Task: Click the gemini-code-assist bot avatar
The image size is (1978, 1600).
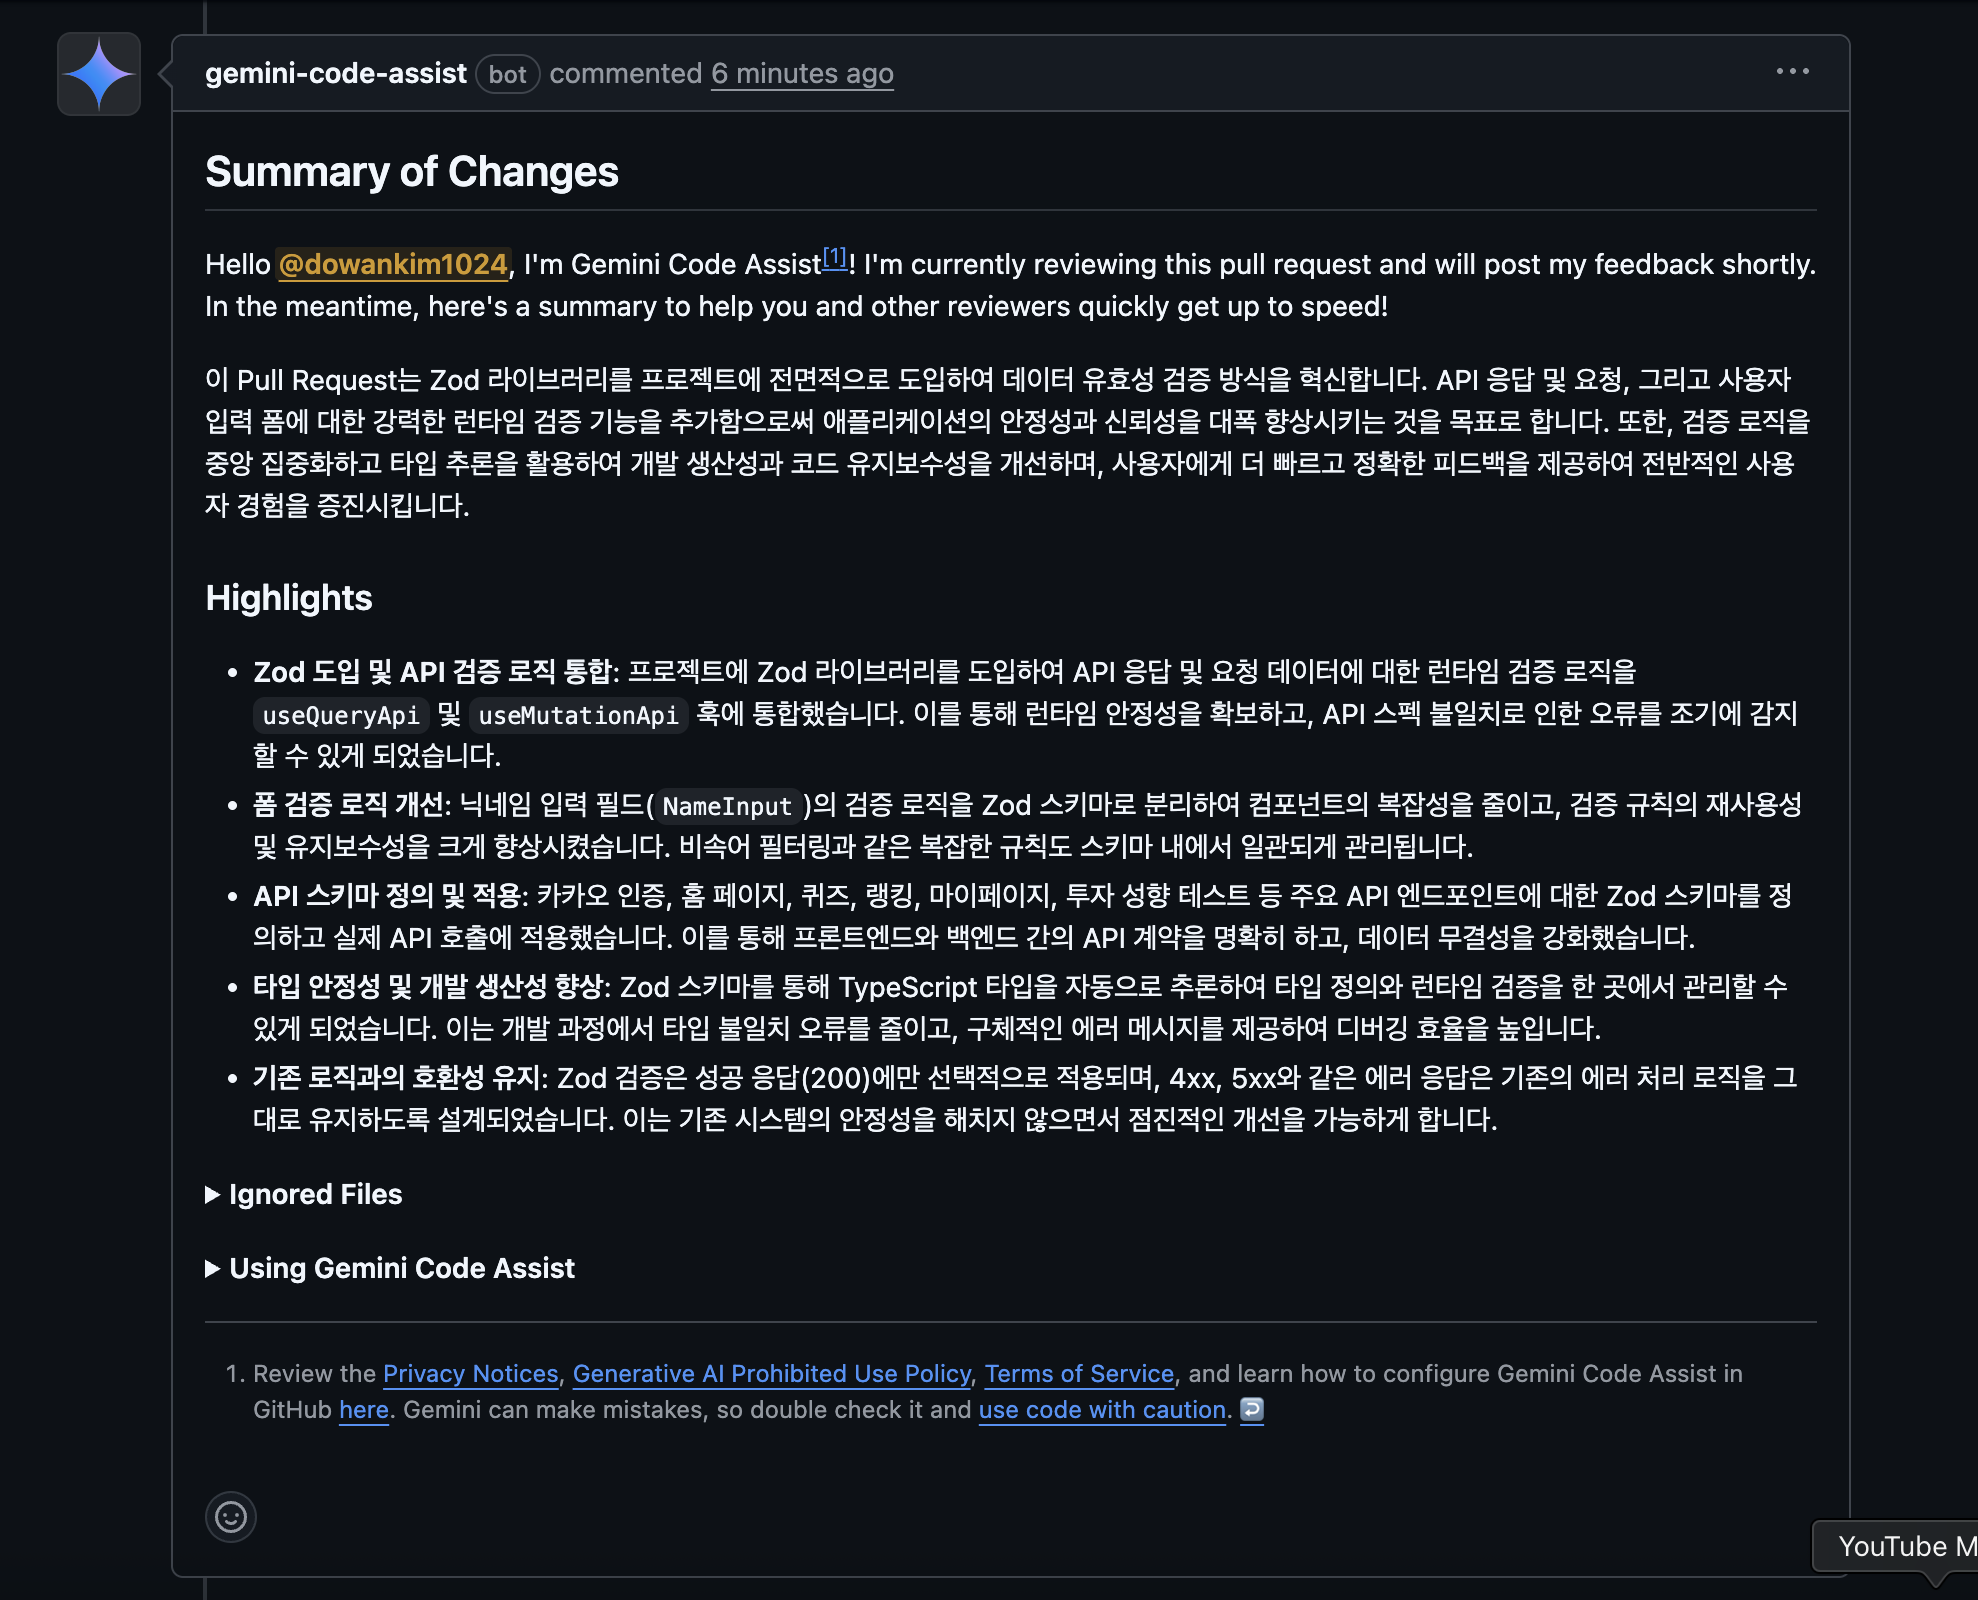Action: pos(98,74)
